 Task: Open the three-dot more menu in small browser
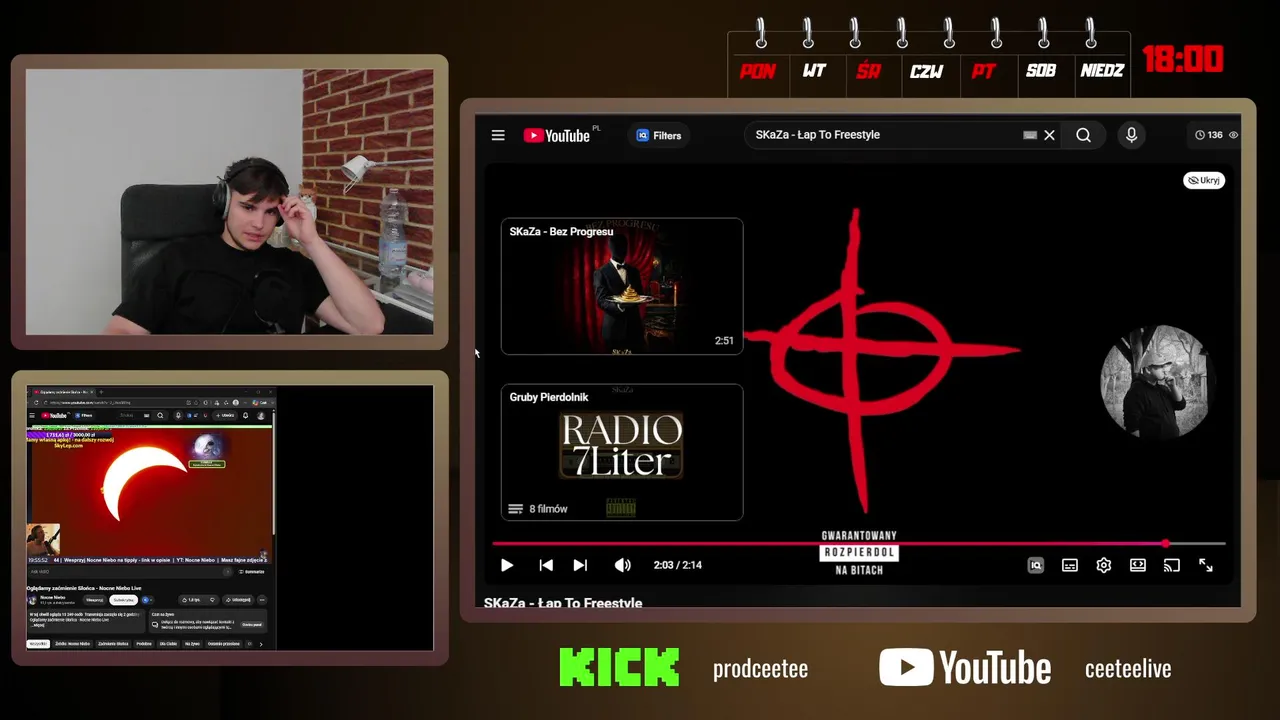pos(263,600)
